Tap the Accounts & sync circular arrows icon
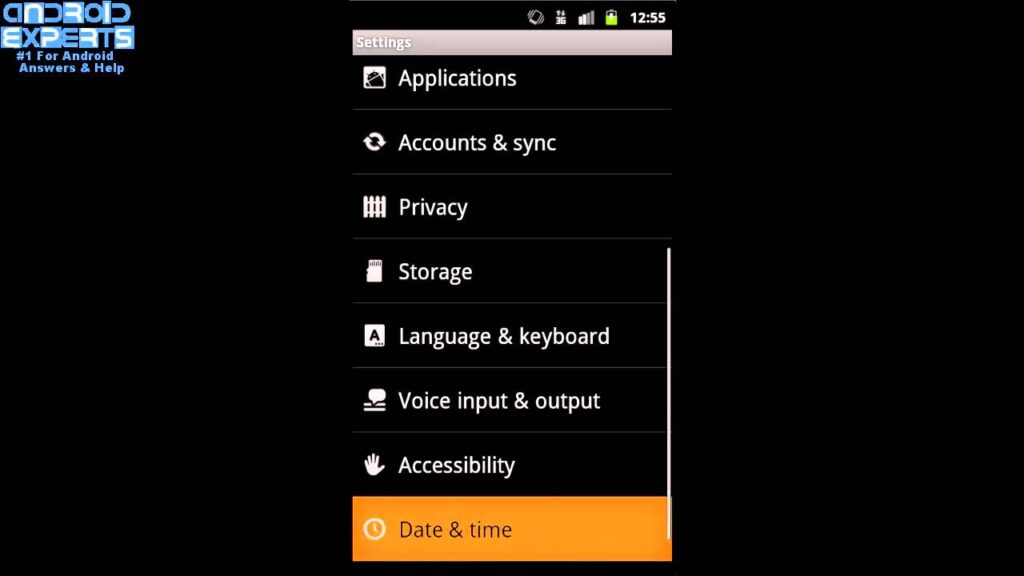The height and width of the screenshot is (576, 1024). 374,142
